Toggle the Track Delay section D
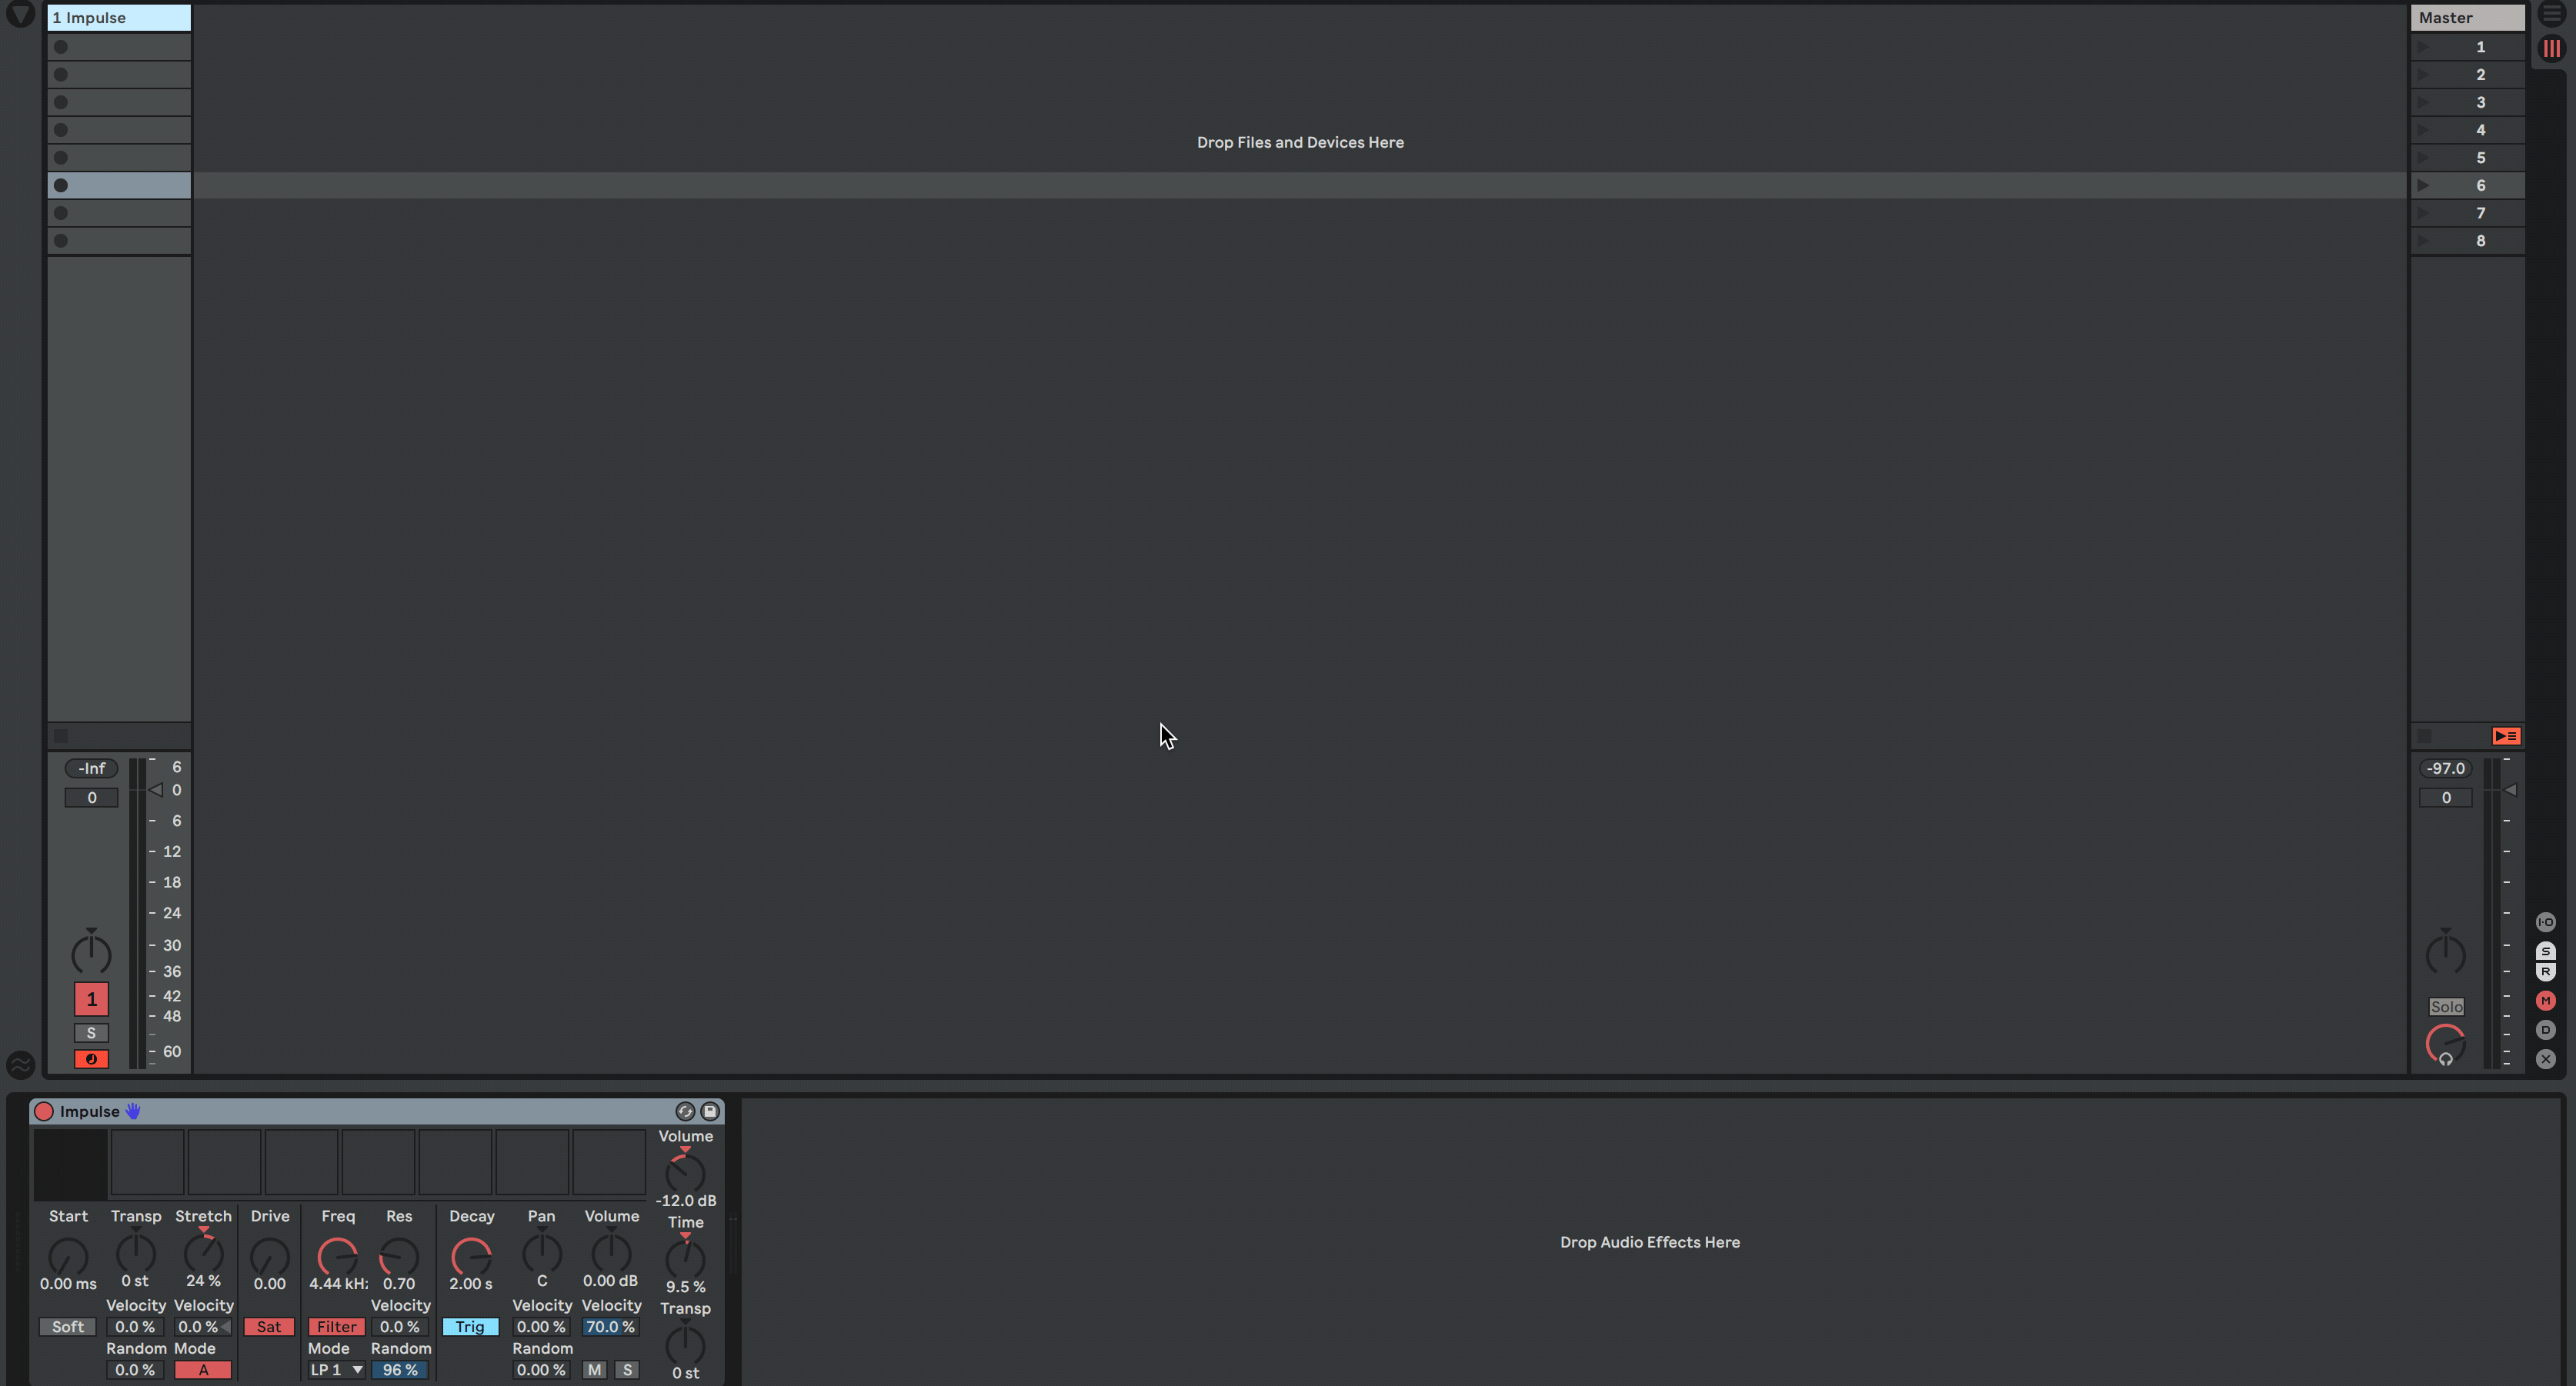2576x1386 pixels. [2545, 1030]
